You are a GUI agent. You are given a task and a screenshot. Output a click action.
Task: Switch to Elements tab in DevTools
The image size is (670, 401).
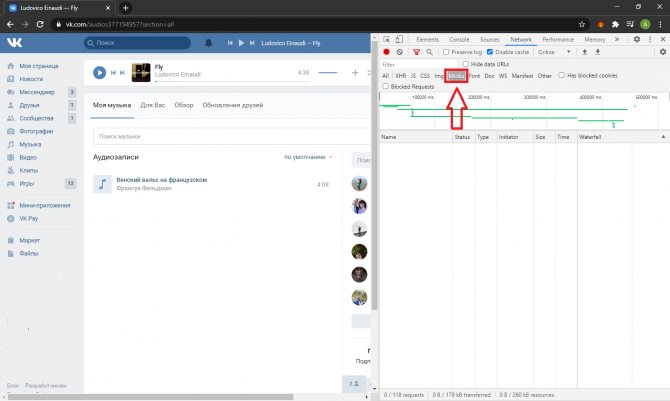tap(427, 39)
